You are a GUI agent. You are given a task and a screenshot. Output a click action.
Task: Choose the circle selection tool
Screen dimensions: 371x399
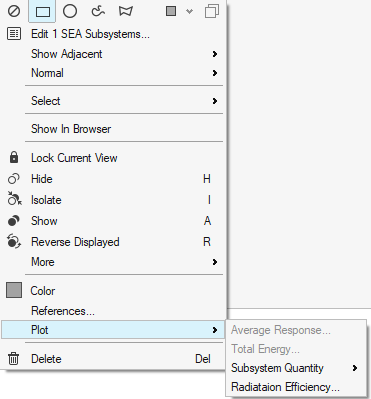tap(70, 11)
